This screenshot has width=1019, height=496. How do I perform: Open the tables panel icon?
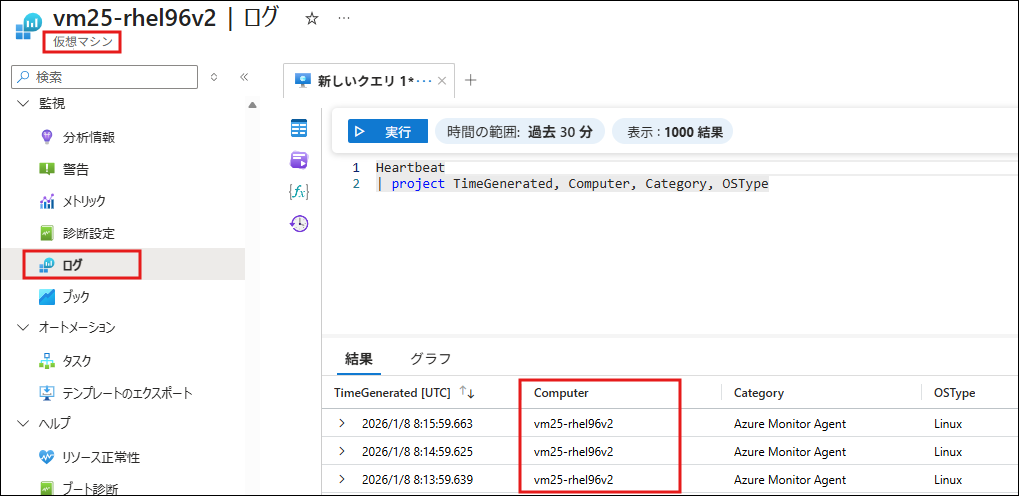tap(300, 128)
